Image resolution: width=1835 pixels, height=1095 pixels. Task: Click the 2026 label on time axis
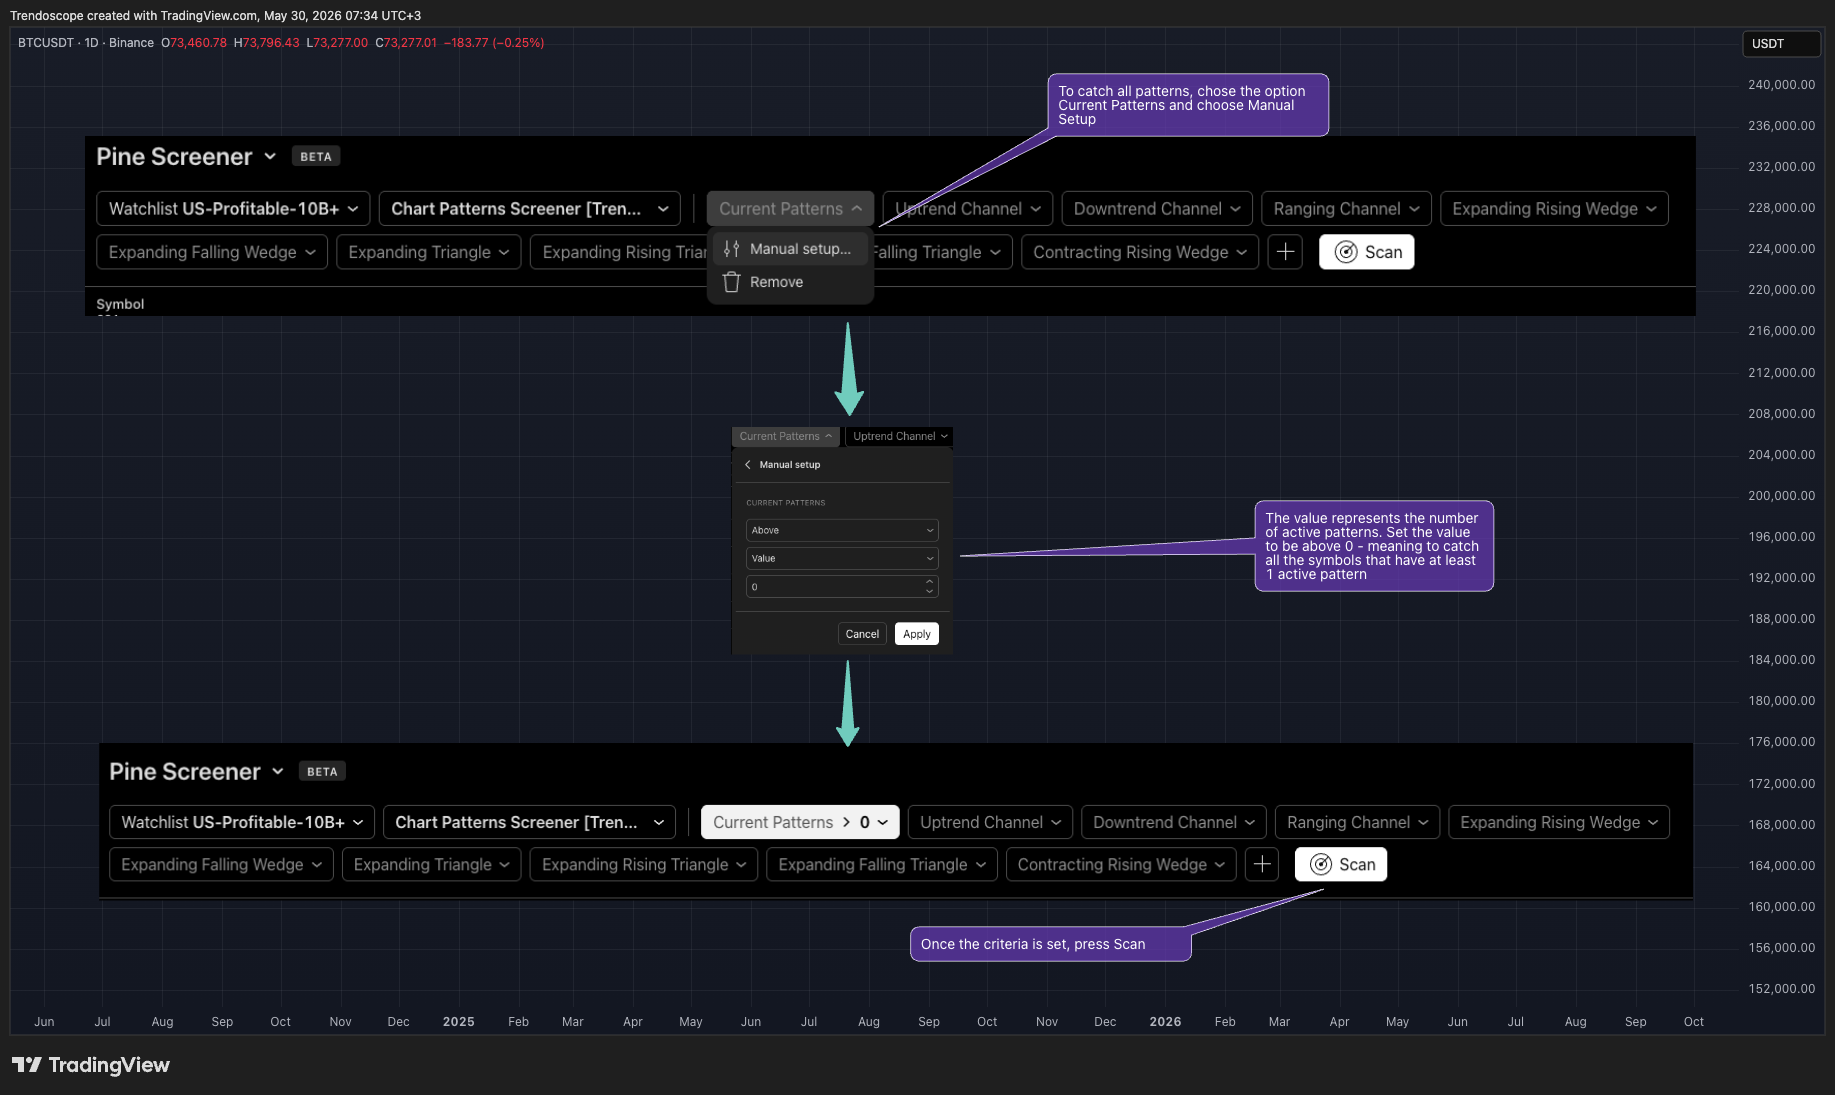(x=1165, y=1021)
